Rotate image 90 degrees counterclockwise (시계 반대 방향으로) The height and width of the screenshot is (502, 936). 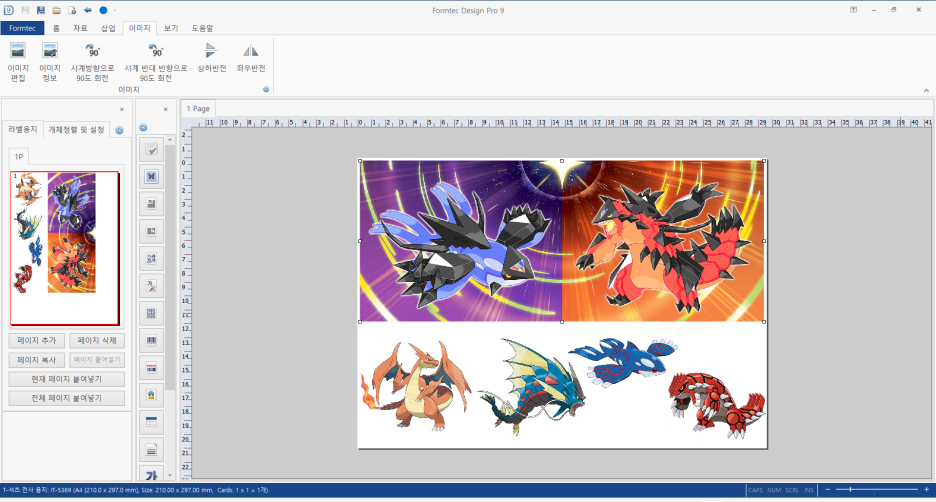pos(156,62)
